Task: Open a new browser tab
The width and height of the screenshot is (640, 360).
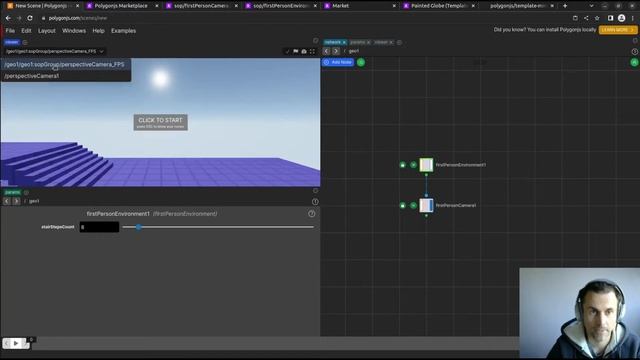Action: pos(565,6)
